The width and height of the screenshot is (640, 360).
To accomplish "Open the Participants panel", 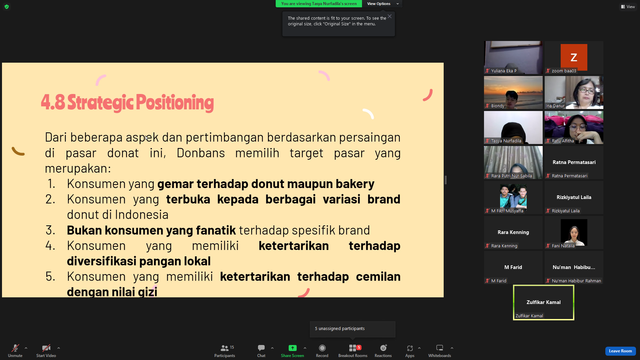I will point(225,350).
